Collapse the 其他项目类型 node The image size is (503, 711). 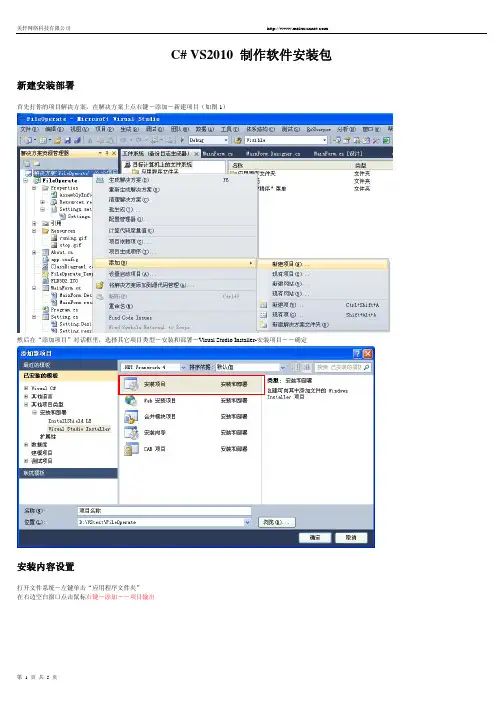click(26, 404)
